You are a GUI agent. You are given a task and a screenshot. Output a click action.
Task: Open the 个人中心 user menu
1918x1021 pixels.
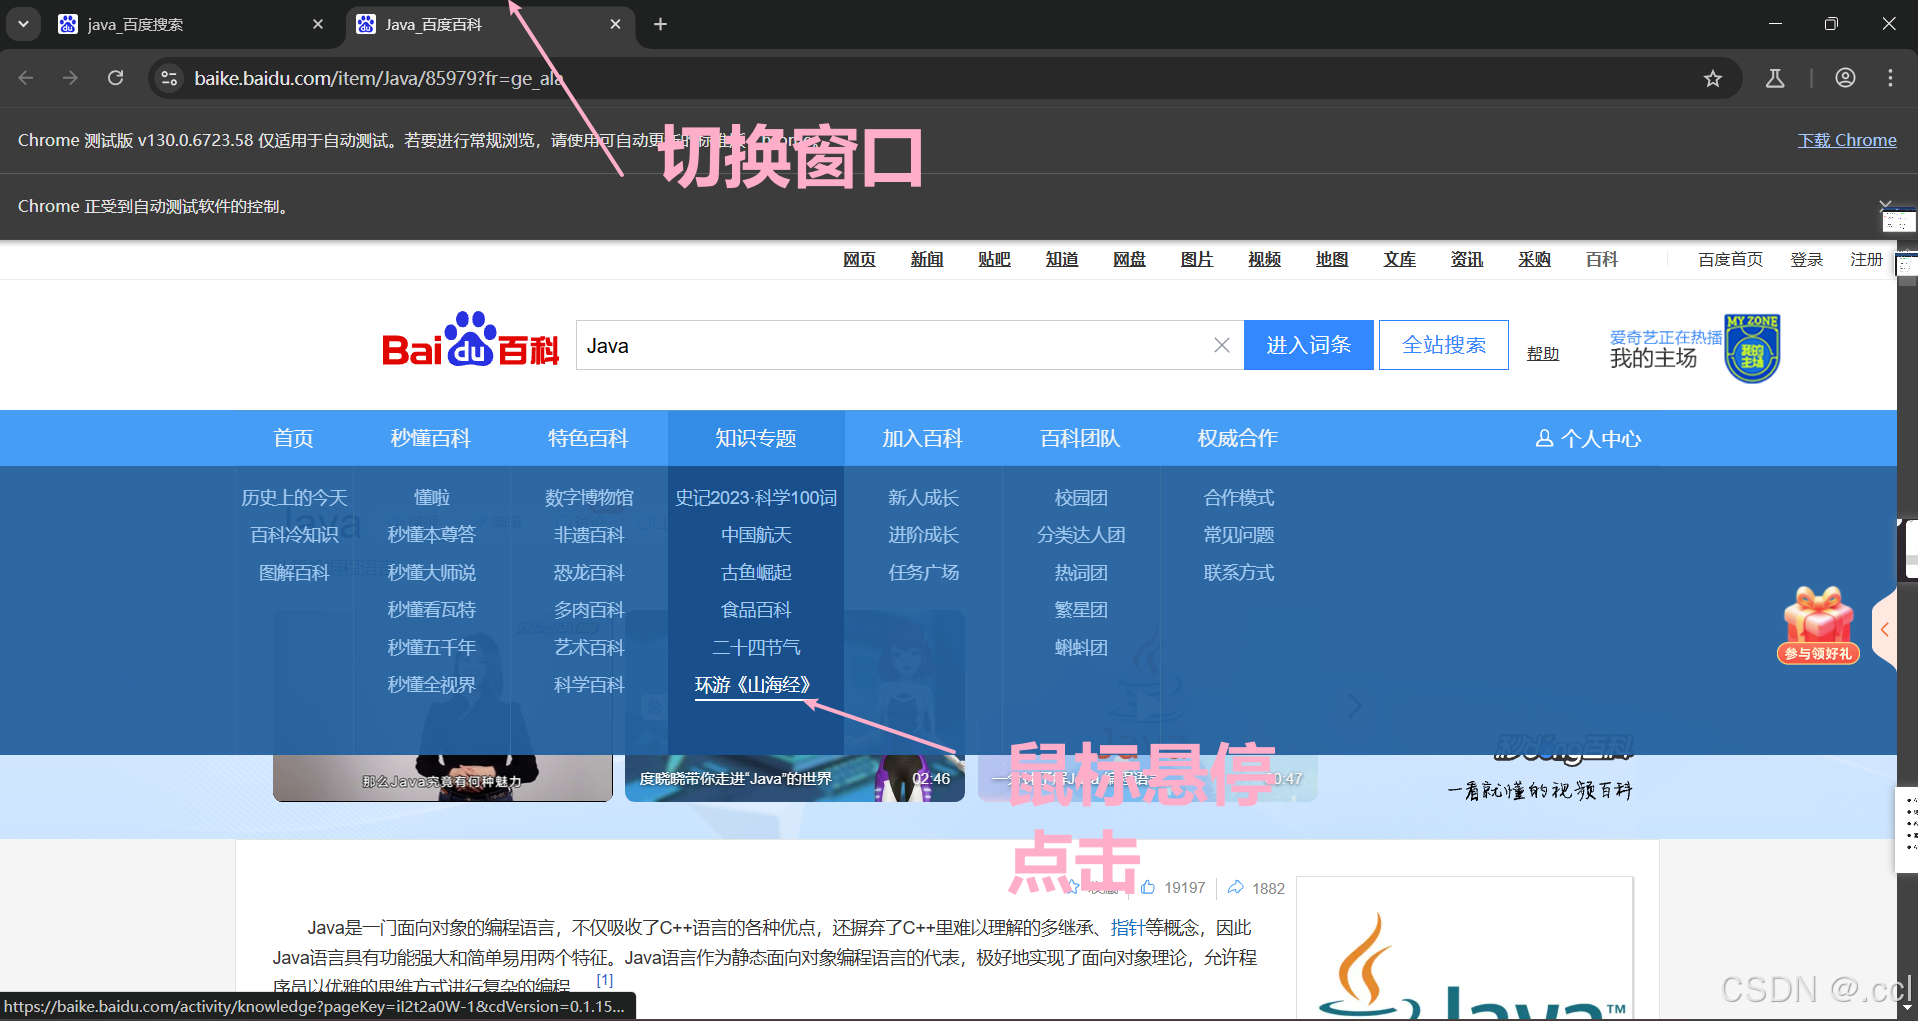1588,438
